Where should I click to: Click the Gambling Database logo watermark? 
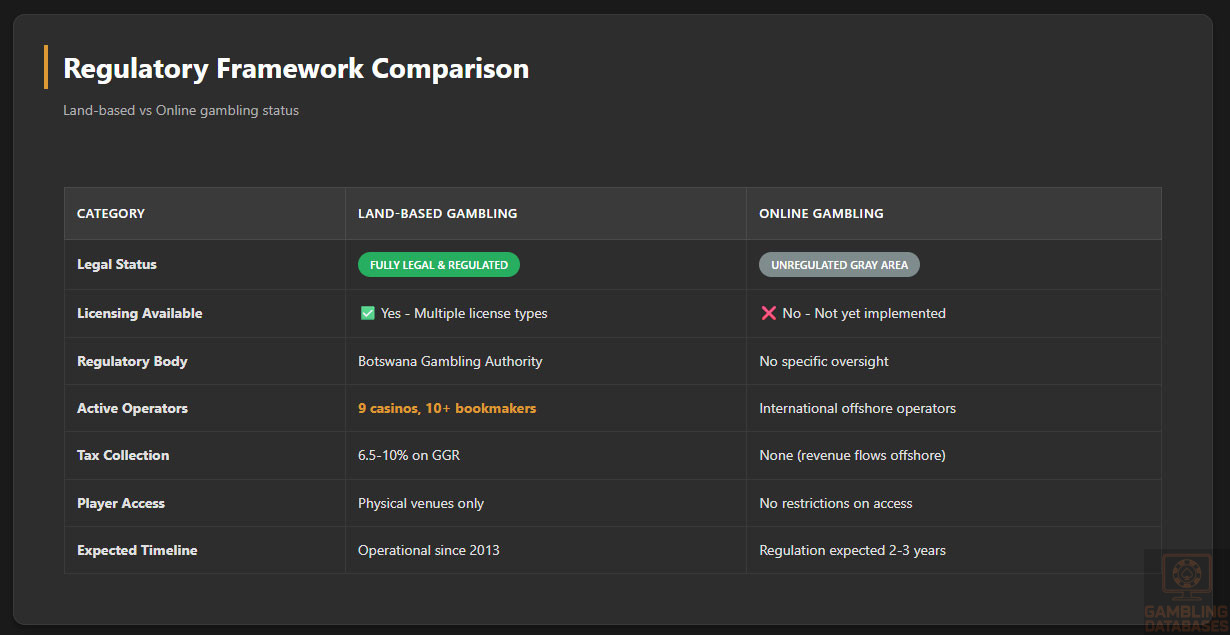click(x=1185, y=590)
